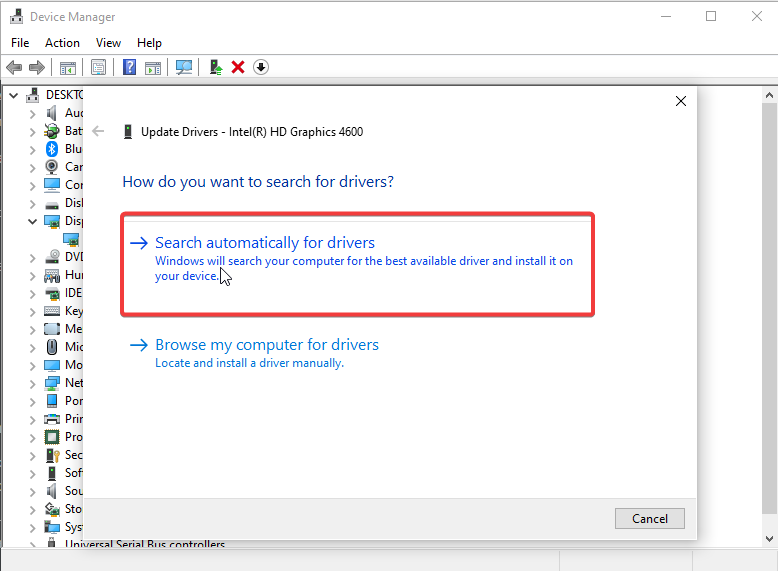This screenshot has width=778, height=571.
Task: Select the Processors chip icon in tree
Action: pyautogui.click(x=52, y=437)
